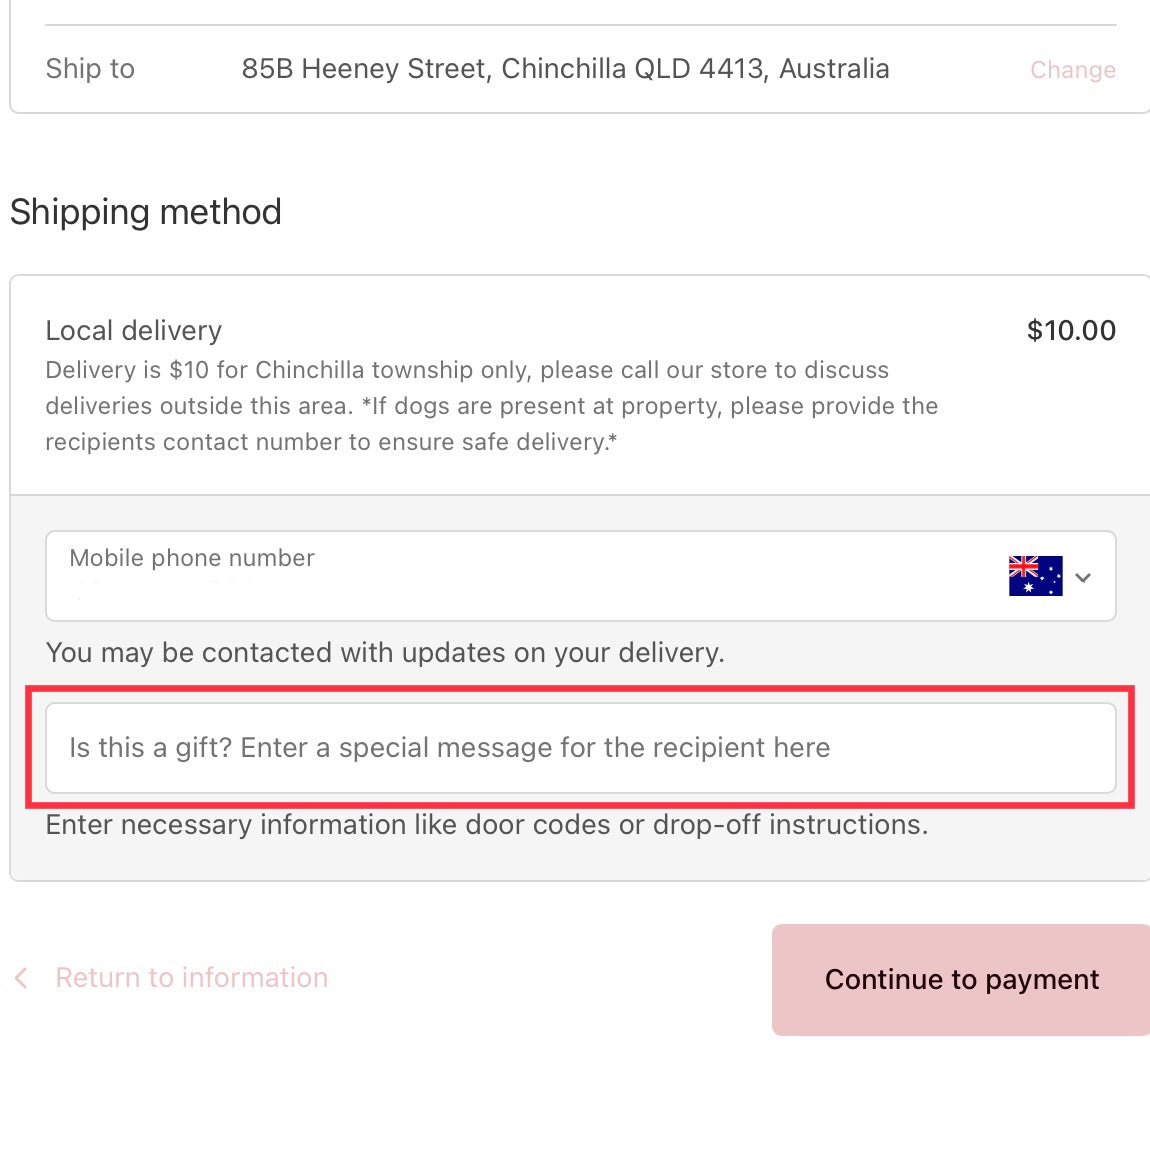The height and width of the screenshot is (1150, 1150).
Task: Click the 85B Heeney Street address text
Action: tap(565, 69)
